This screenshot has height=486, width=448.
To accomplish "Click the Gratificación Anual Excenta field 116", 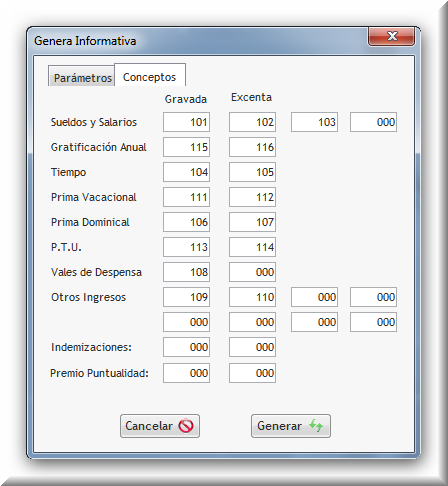I will (x=252, y=147).
